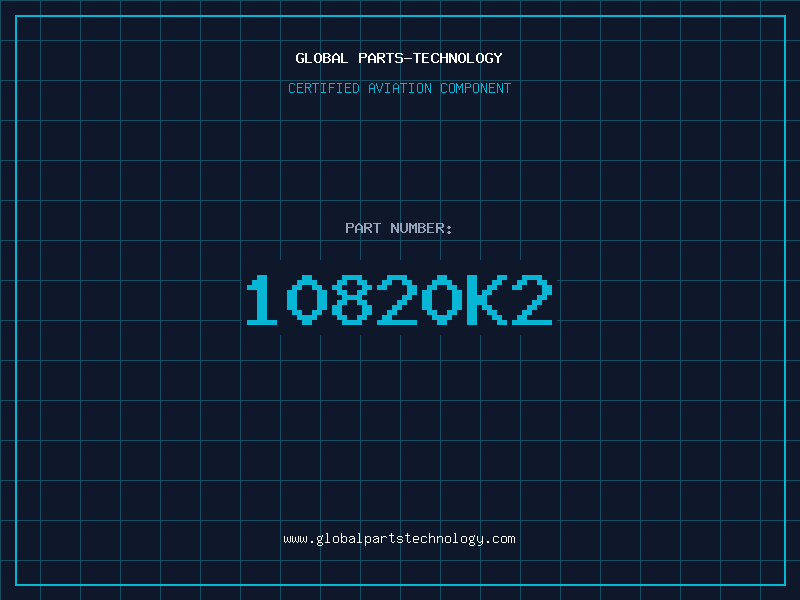Click the PART NUMBER: label
This screenshot has height=600, width=800.
(x=399, y=228)
